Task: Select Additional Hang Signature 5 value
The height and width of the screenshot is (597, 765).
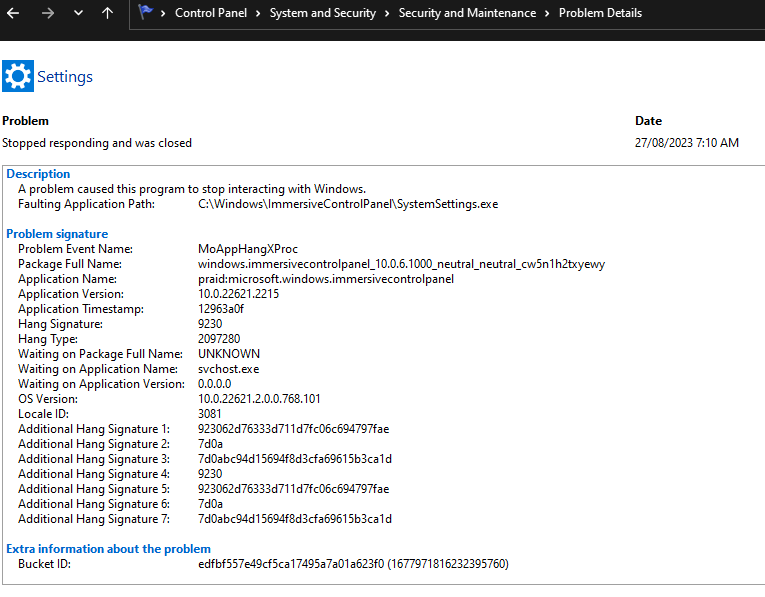Action: click(293, 489)
